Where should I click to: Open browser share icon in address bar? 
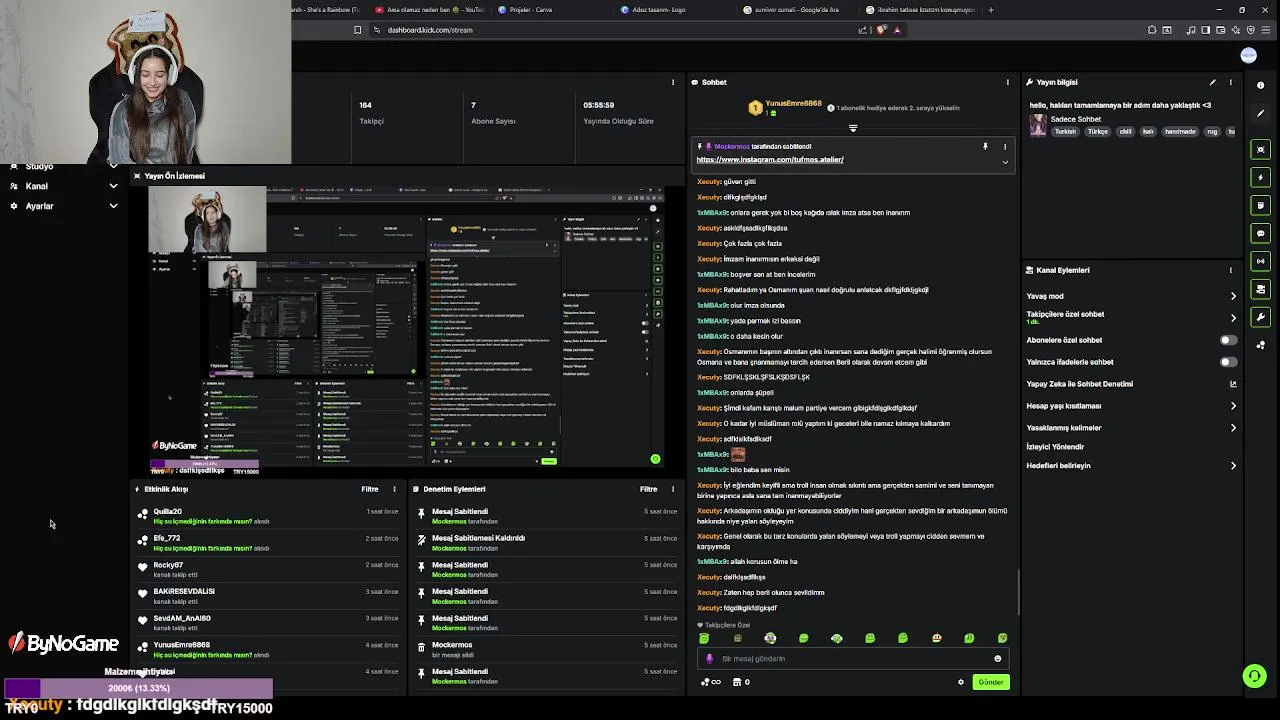(x=863, y=30)
